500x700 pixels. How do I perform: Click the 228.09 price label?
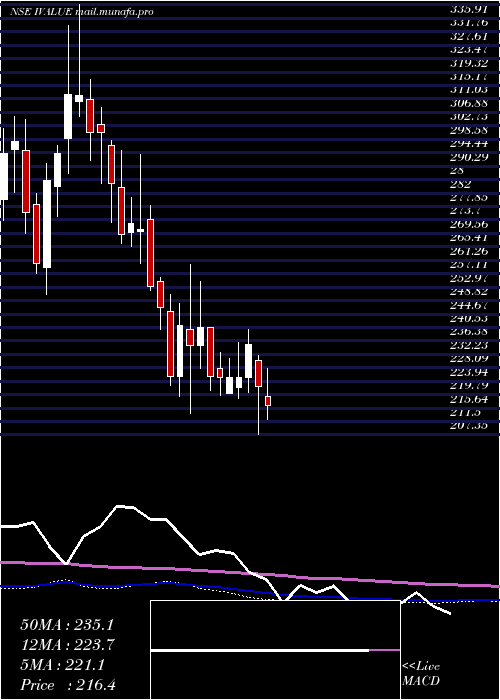[x=468, y=358]
